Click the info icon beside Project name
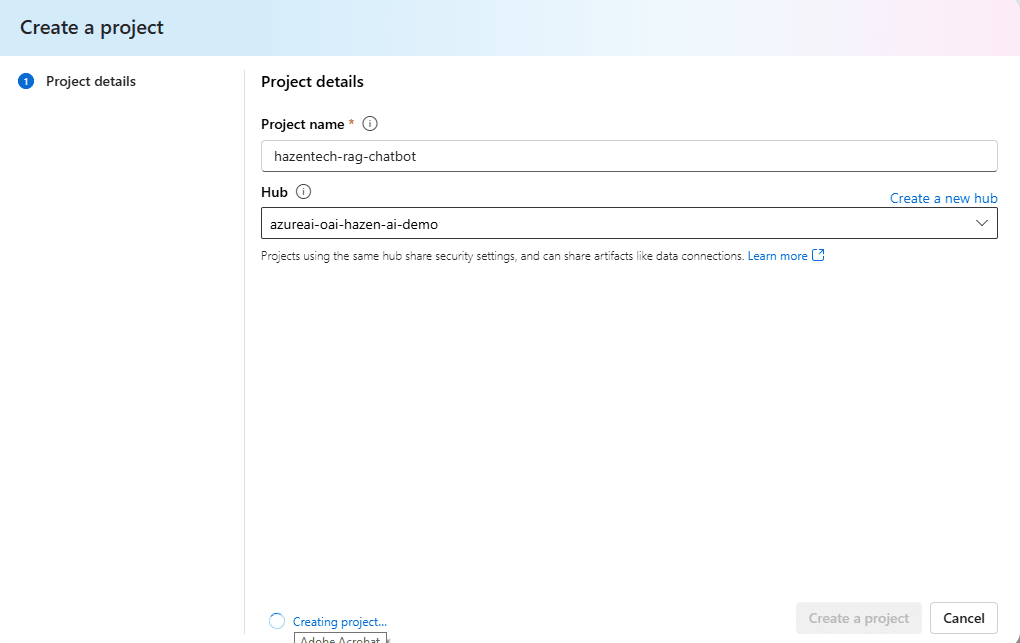The height and width of the screenshot is (643, 1020). point(370,124)
